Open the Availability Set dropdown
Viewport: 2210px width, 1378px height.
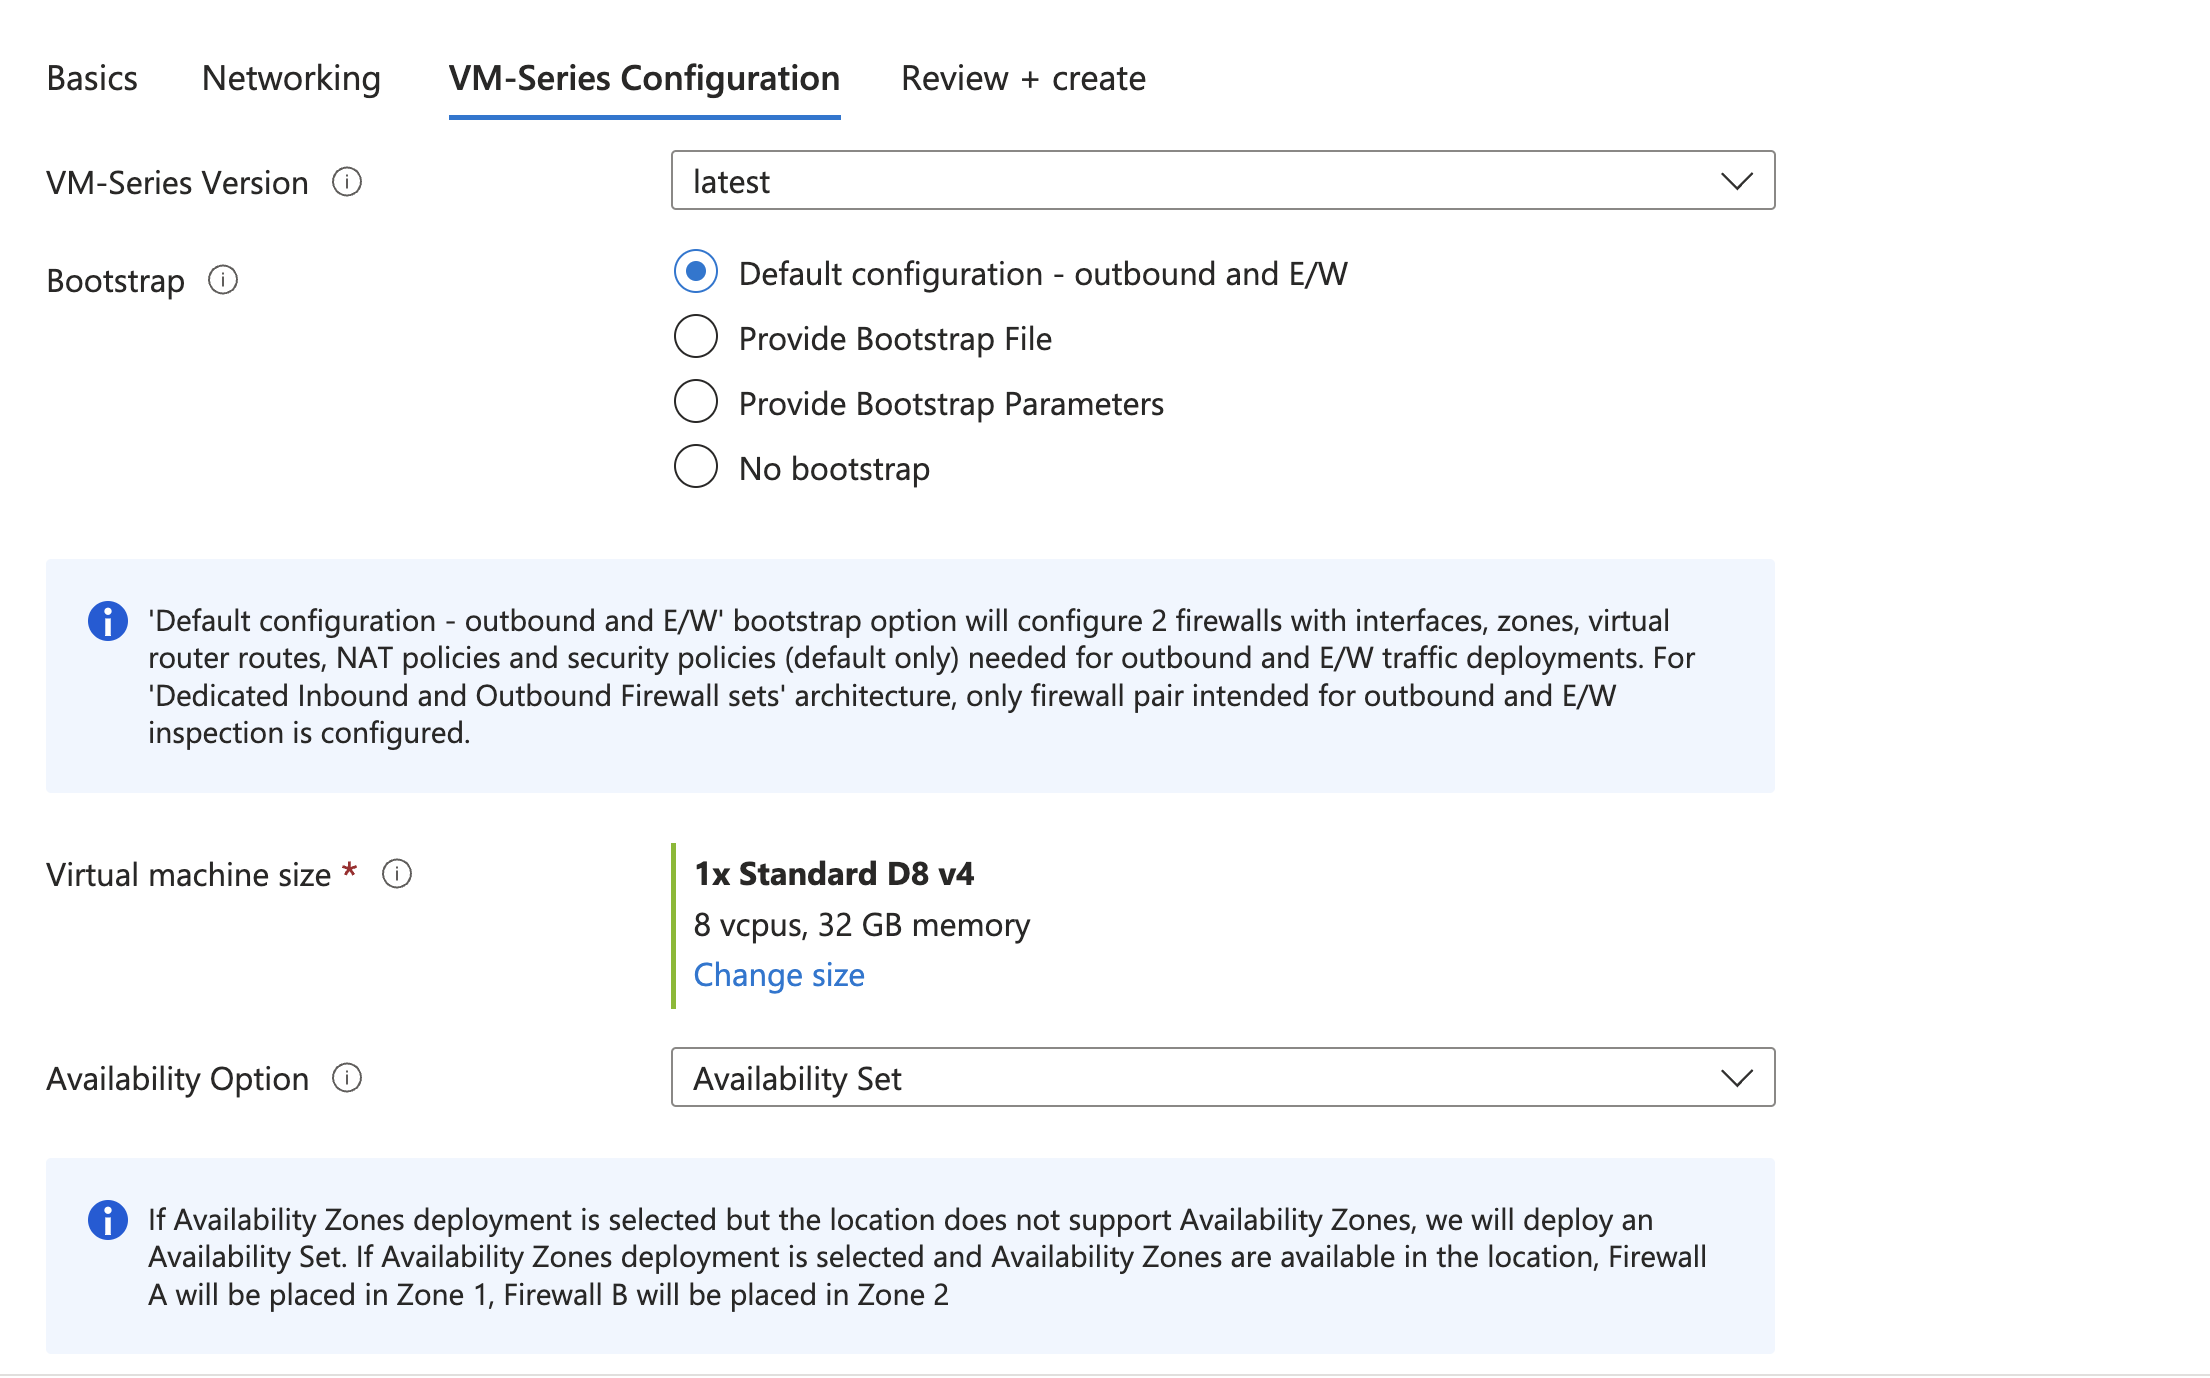point(1200,1078)
